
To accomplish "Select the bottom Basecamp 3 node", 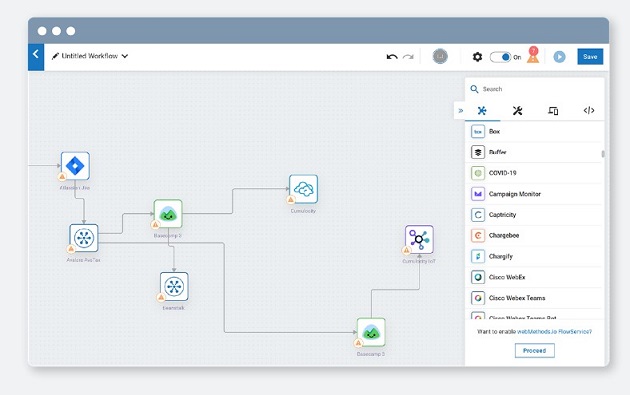I will tap(371, 332).
